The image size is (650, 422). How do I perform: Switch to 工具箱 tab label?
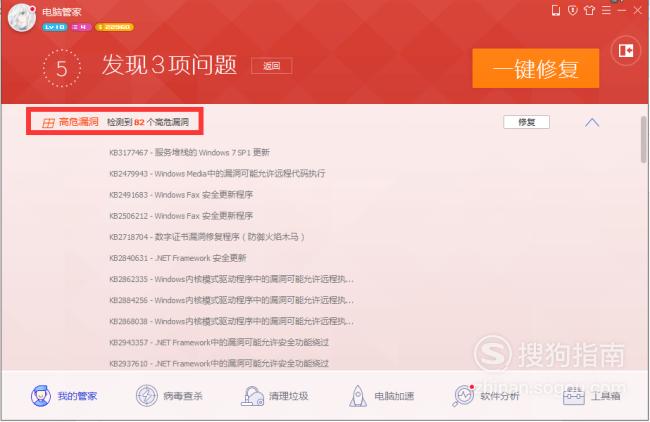coord(605,396)
